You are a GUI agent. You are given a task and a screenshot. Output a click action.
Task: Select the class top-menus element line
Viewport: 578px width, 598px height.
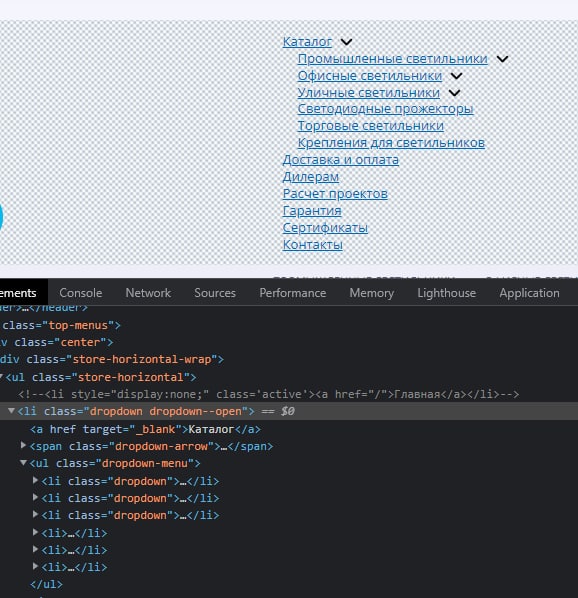pyautogui.click(x=60, y=325)
